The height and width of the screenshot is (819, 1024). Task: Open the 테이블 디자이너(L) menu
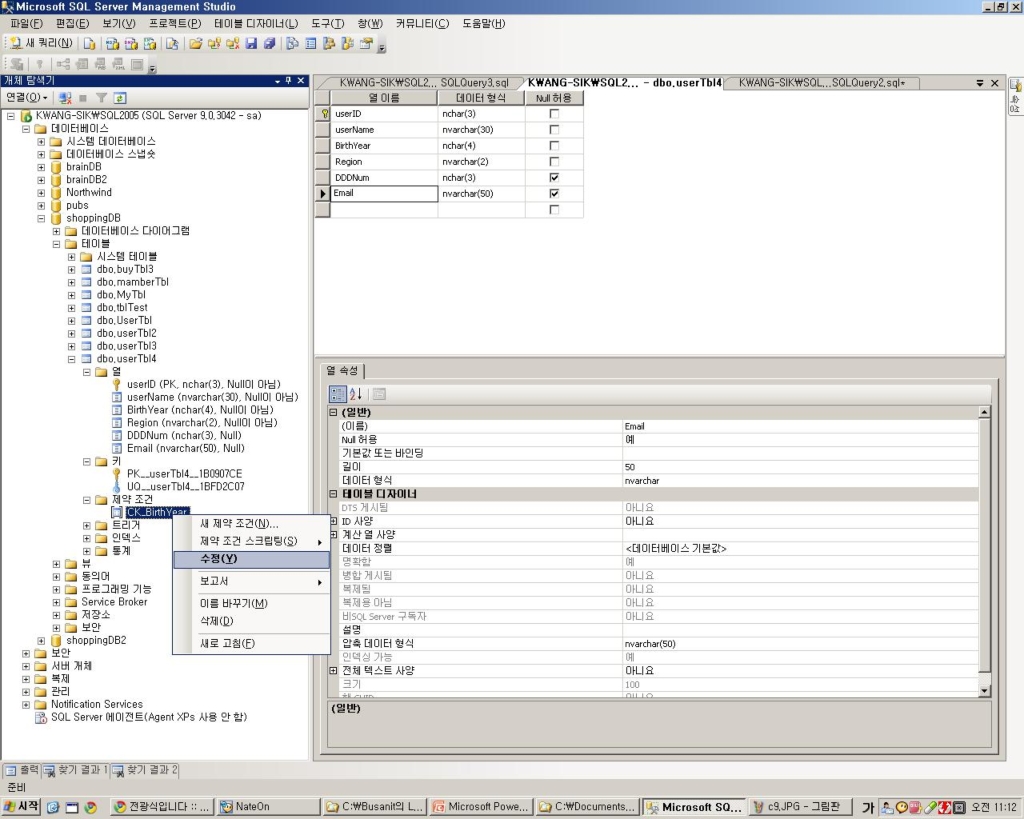click(x=256, y=24)
